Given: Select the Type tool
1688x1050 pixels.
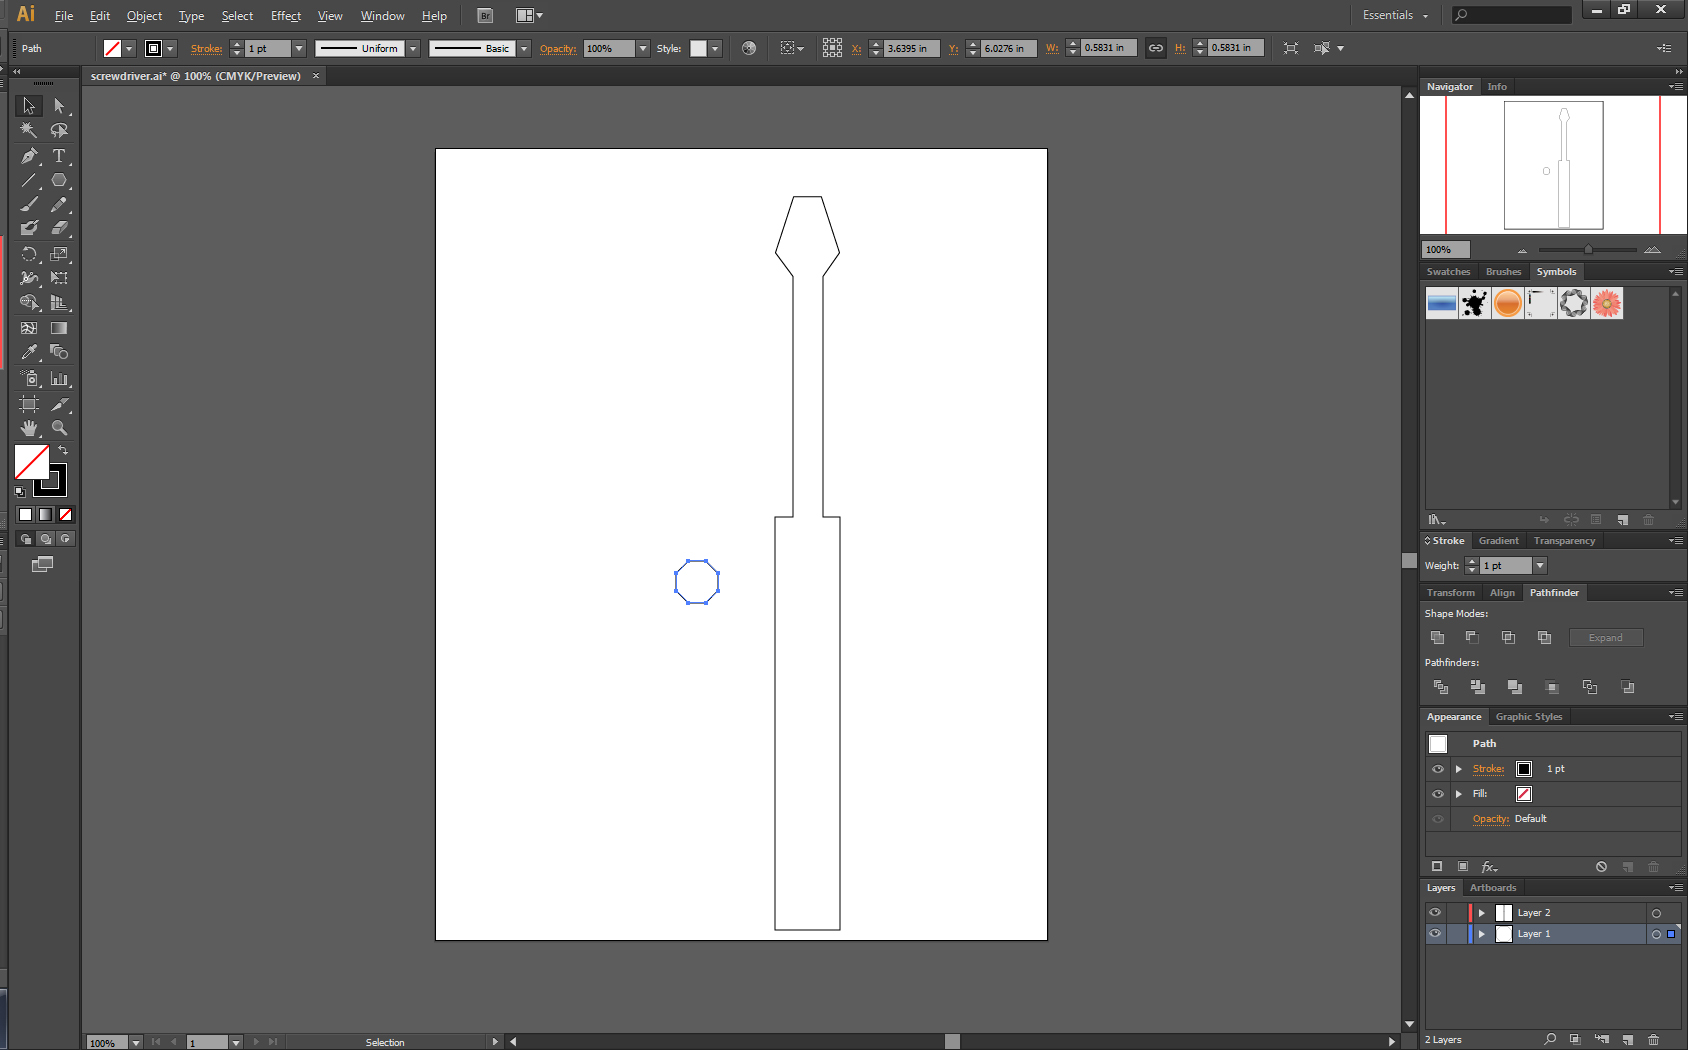Looking at the screenshot, I should [59, 156].
